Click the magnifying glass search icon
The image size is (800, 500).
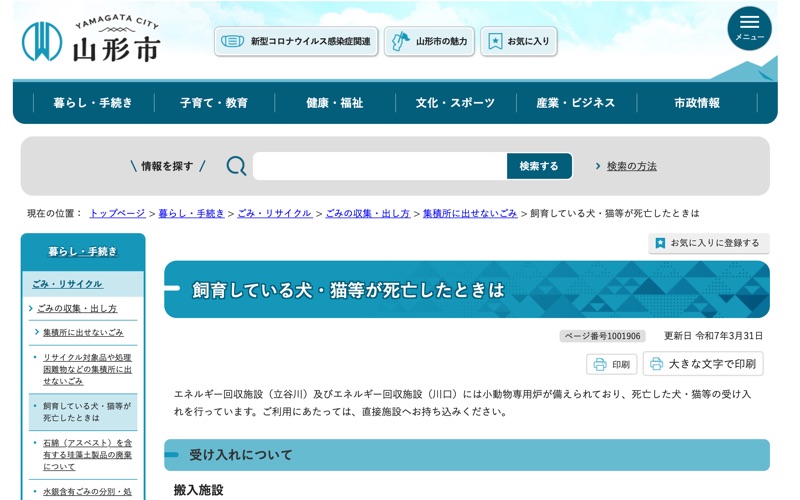[x=236, y=166]
